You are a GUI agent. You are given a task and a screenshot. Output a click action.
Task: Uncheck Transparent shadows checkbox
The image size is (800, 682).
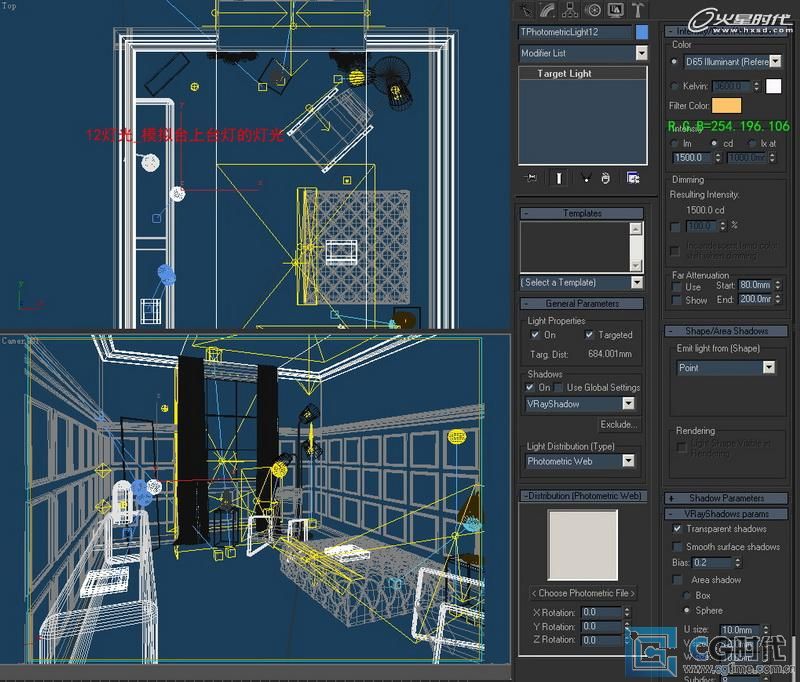677,529
